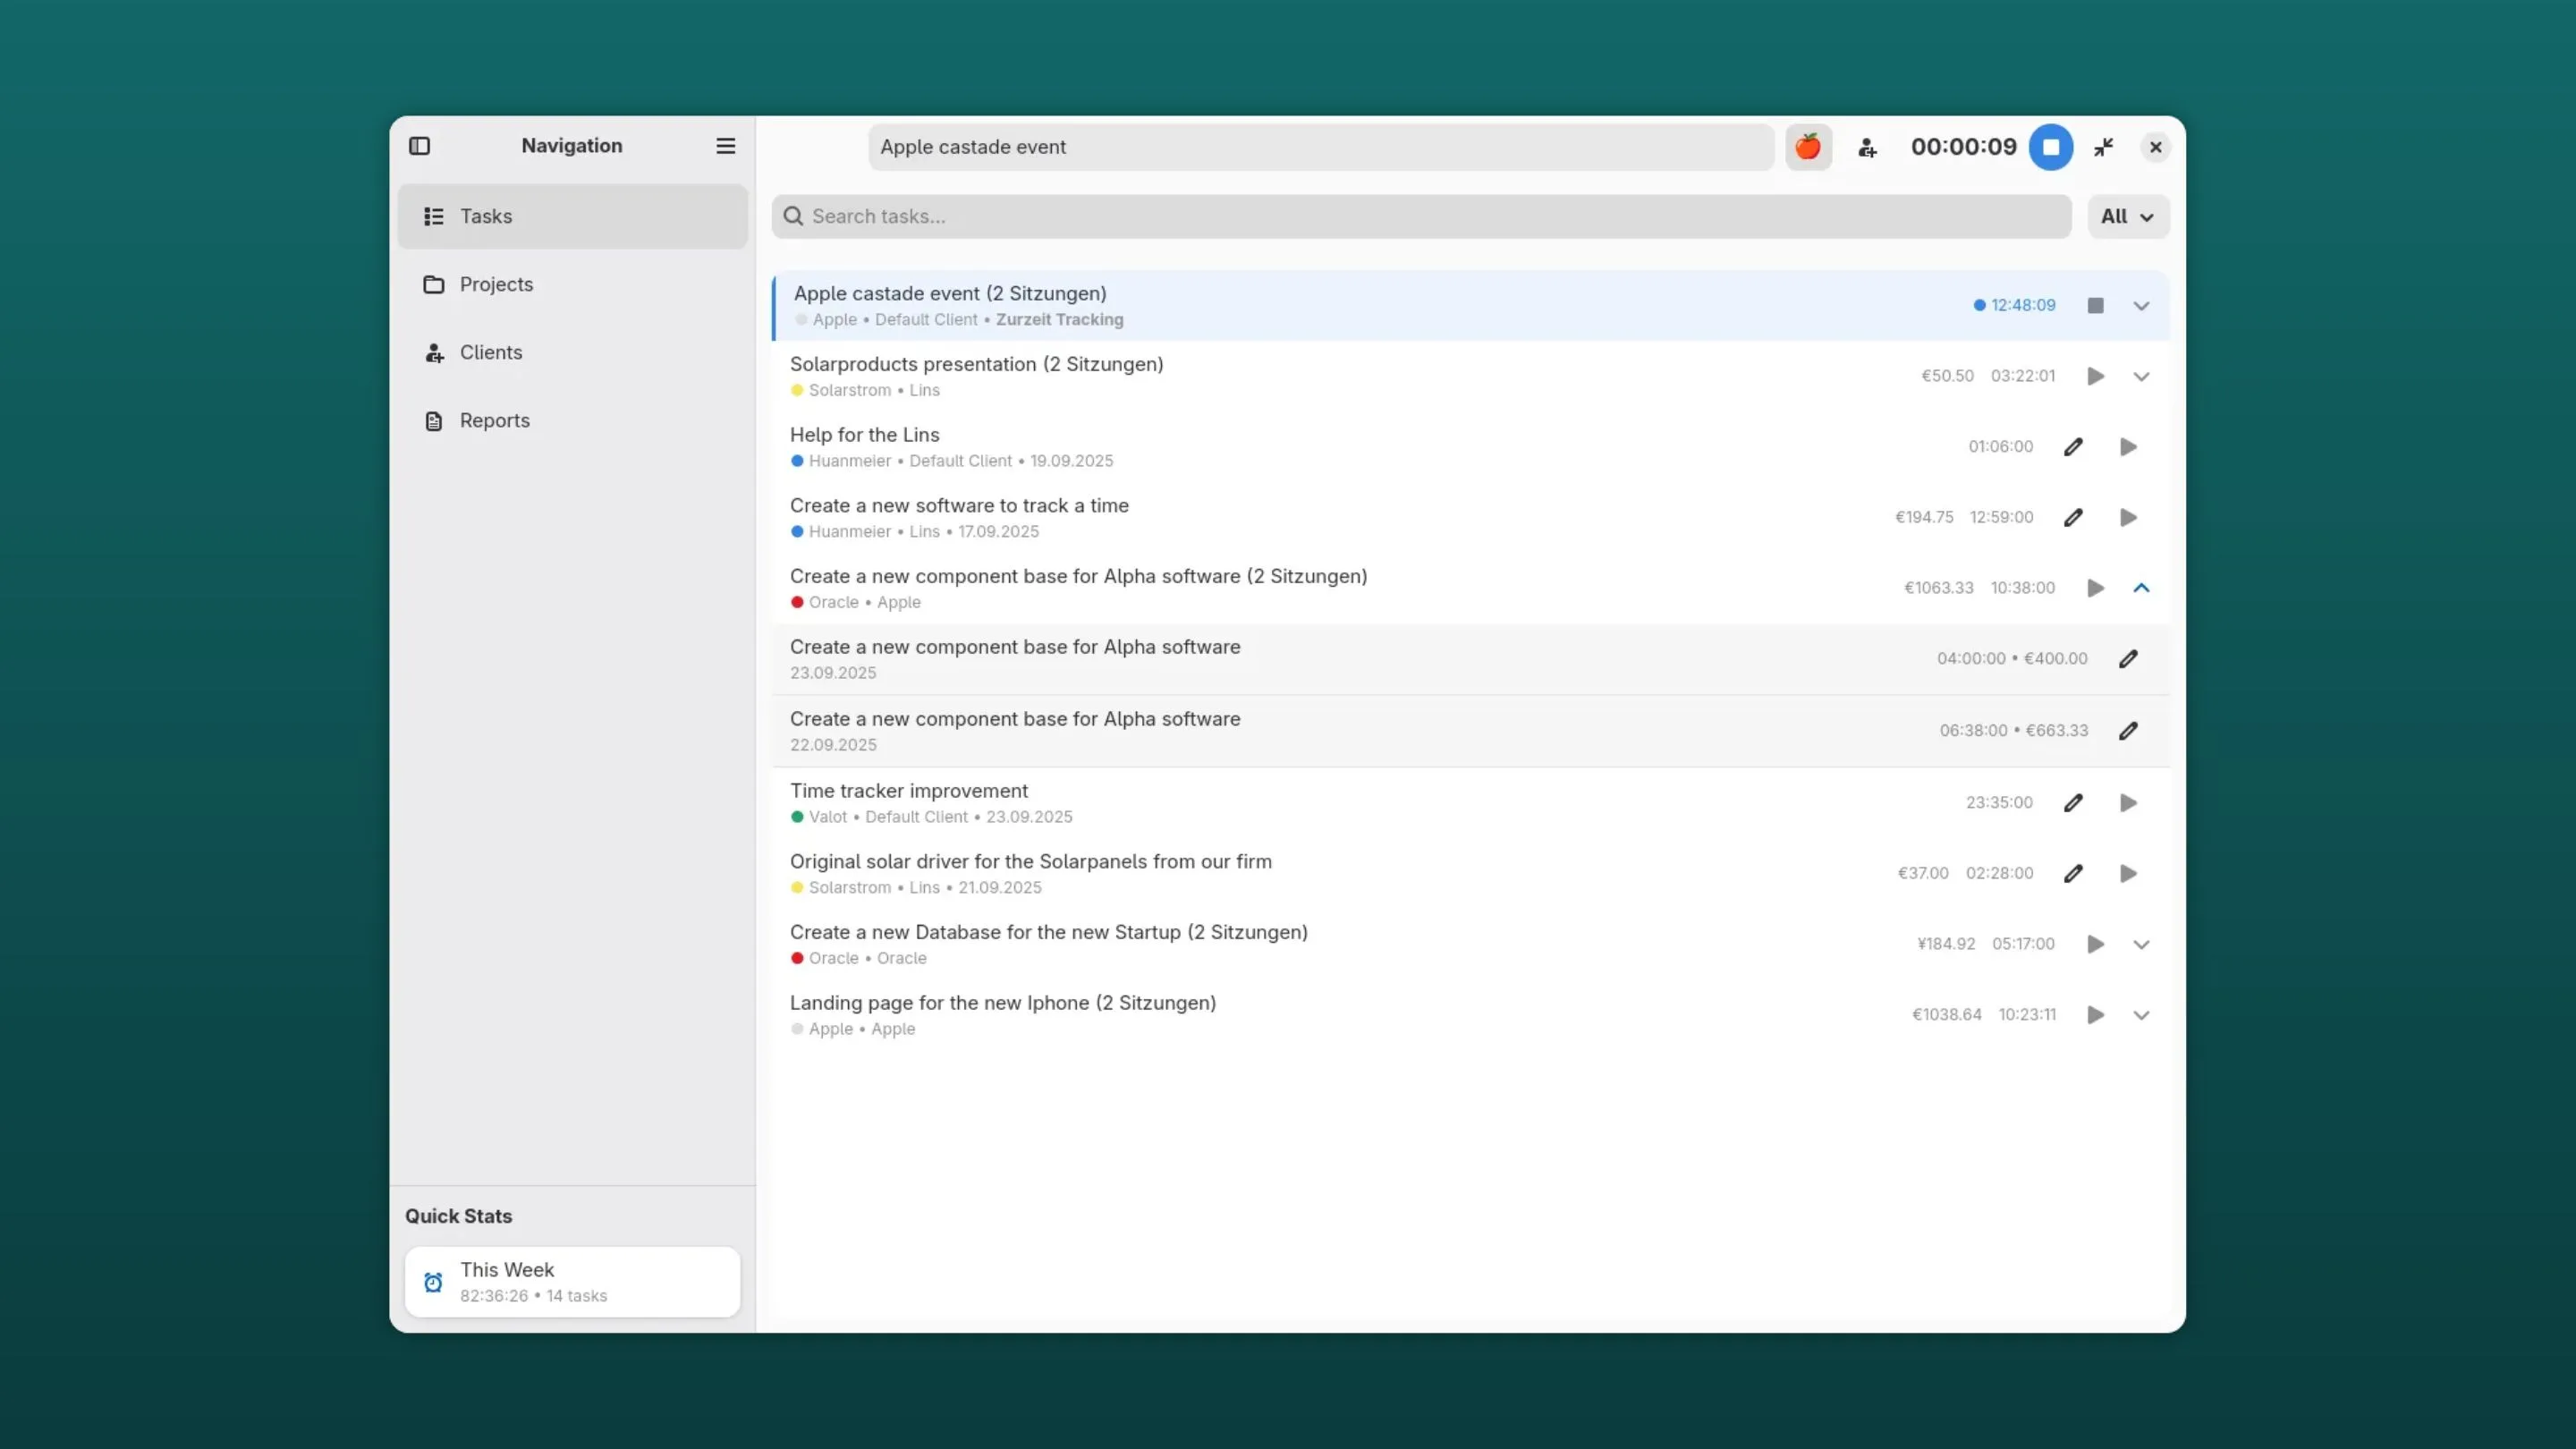Screen dimensions: 2576x1449
Task: Select the 'Apple castade event (2 Sitzungen)' title
Action: pos(950,293)
